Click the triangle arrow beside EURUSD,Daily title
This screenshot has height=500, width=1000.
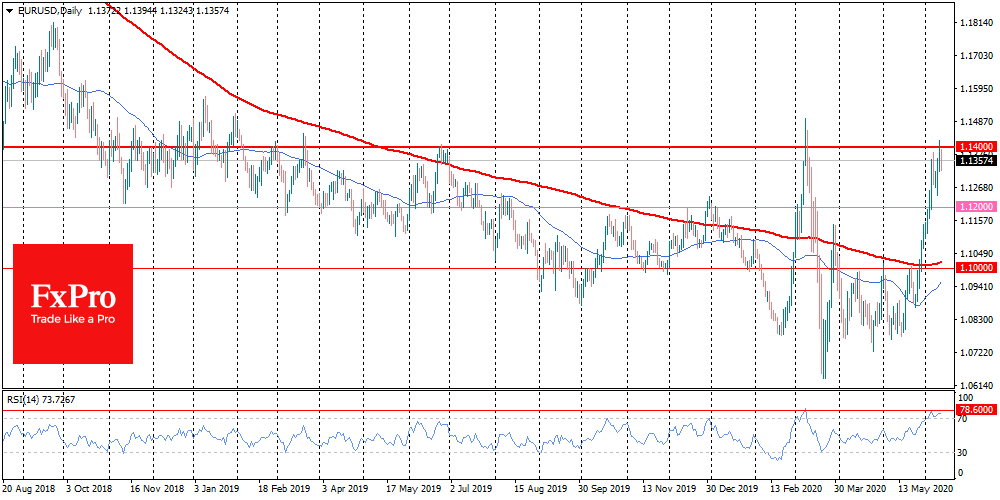(9, 8)
